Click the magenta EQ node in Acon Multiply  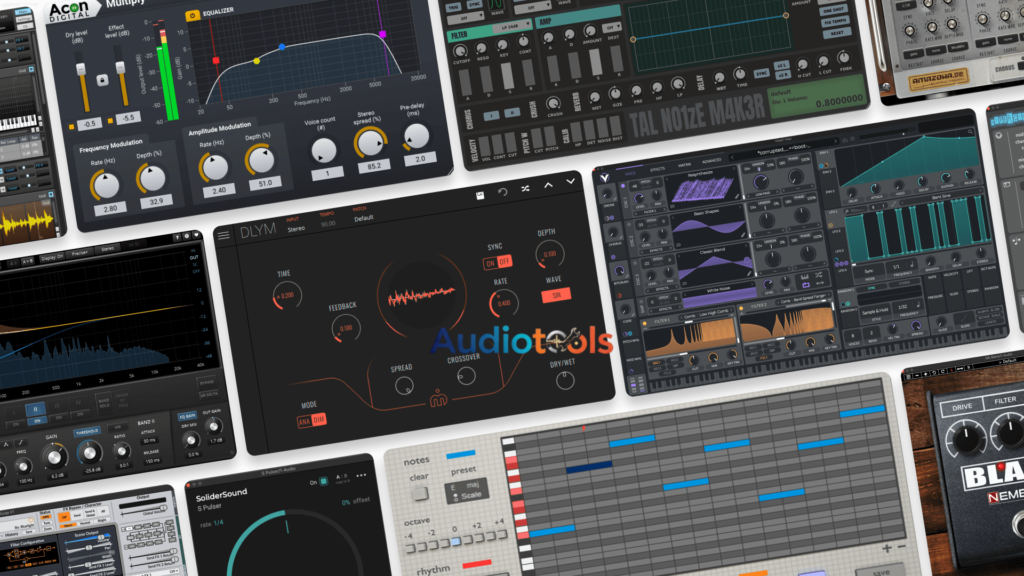coord(383,34)
